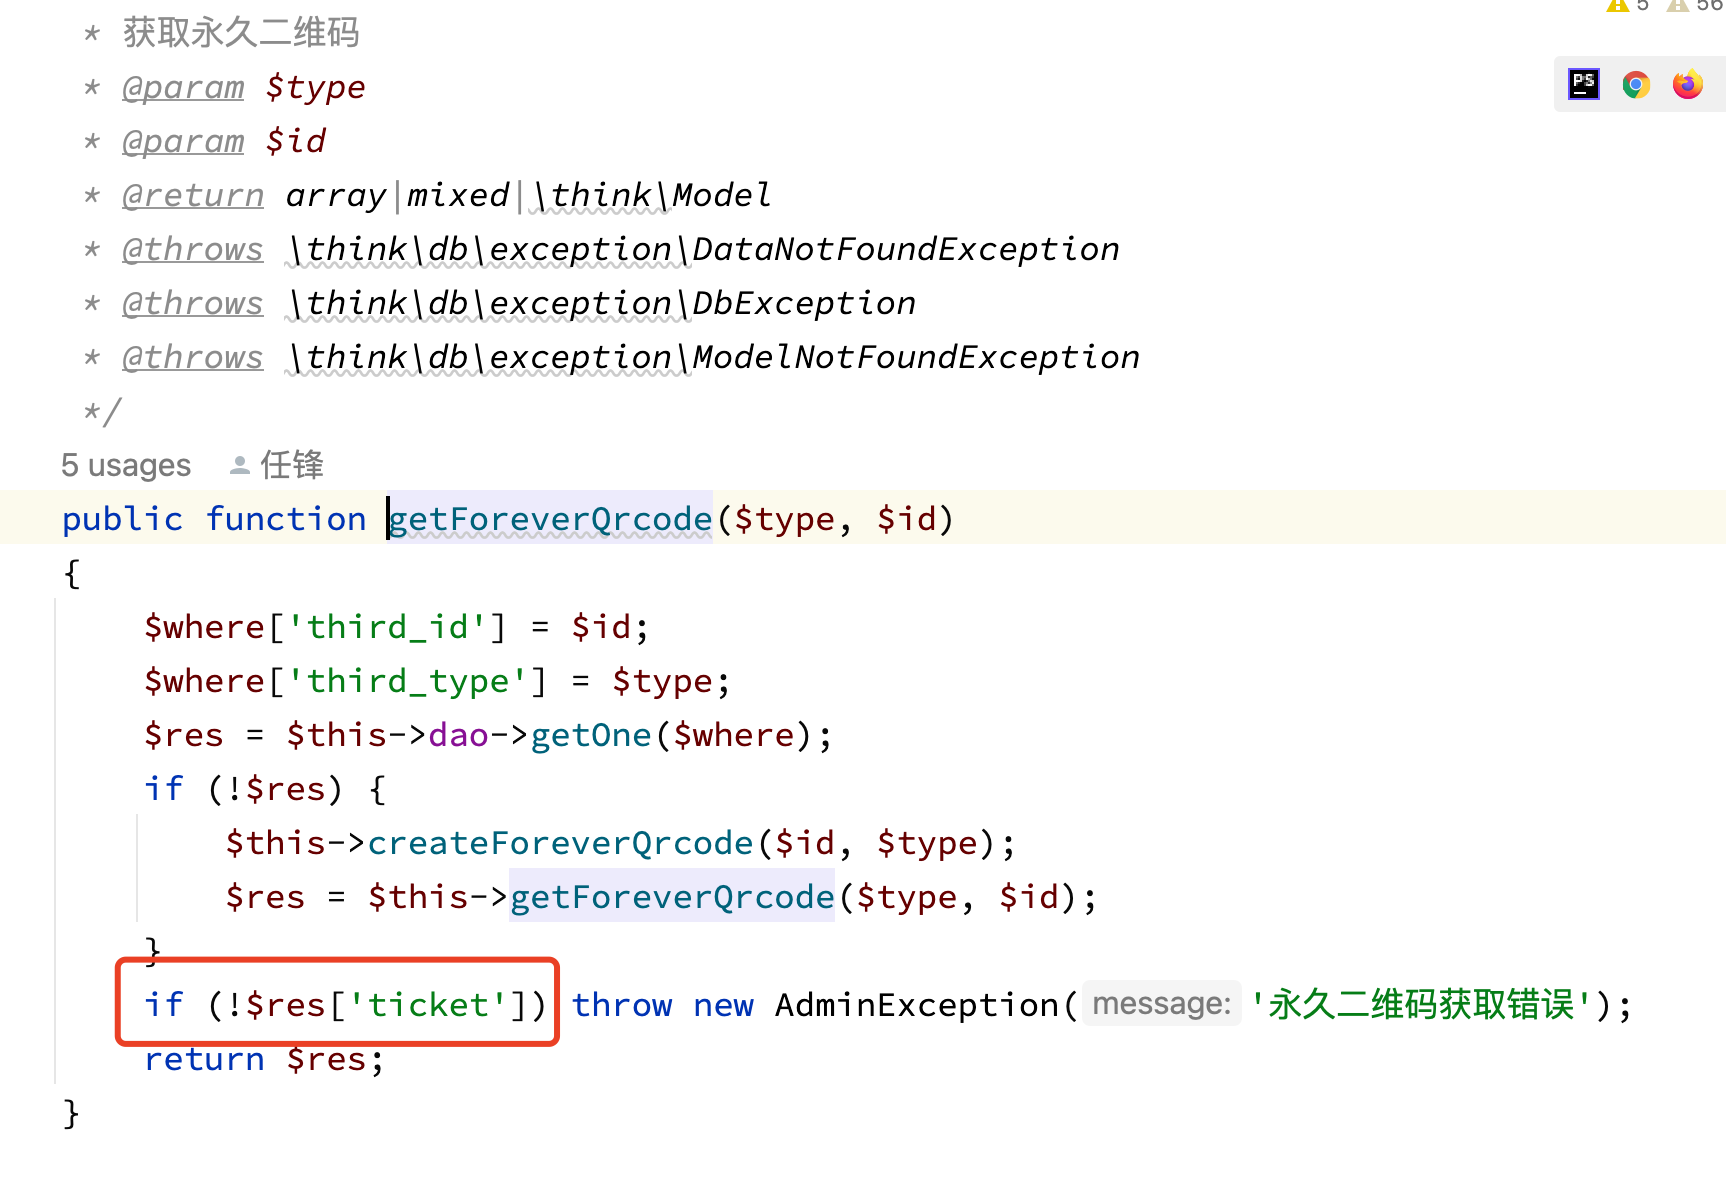Image resolution: width=1726 pixels, height=1180 pixels.
Task: Click the getOne method call
Action: coord(591,735)
